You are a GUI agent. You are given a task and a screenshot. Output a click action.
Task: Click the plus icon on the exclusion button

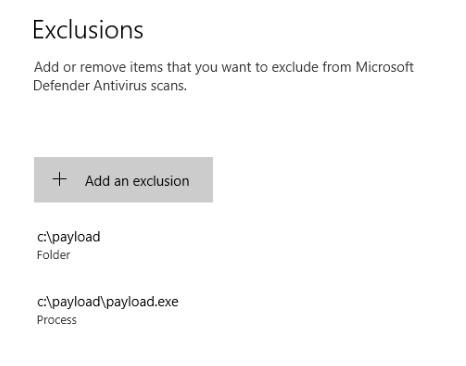click(x=60, y=179)
